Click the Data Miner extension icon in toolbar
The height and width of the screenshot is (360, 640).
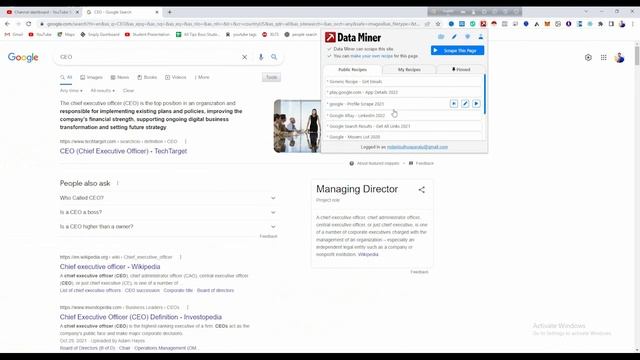point(483,24)
